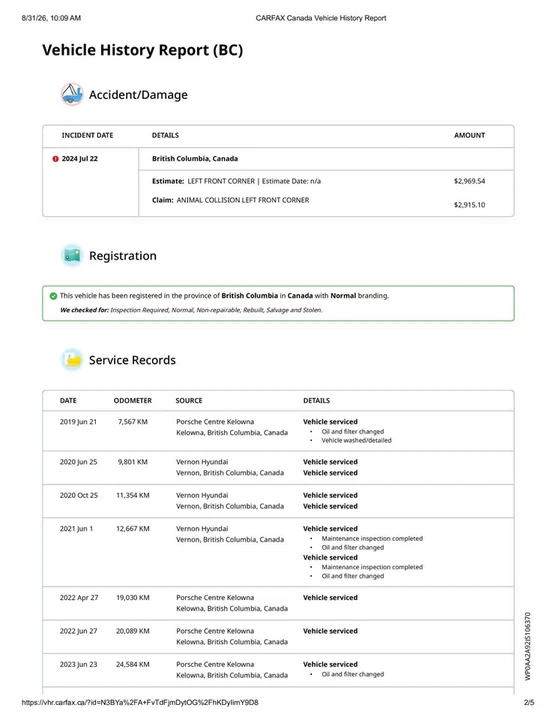Select the 9,801 KM odometer reading
This screenshot has height=720, width=556.
(x=133, y=462)
